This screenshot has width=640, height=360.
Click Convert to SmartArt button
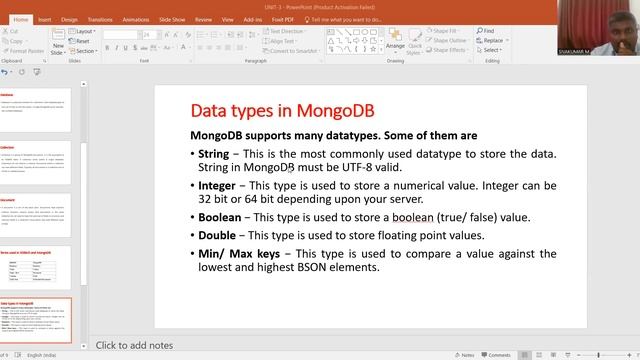pyautogui.click(x=291, y=51)
